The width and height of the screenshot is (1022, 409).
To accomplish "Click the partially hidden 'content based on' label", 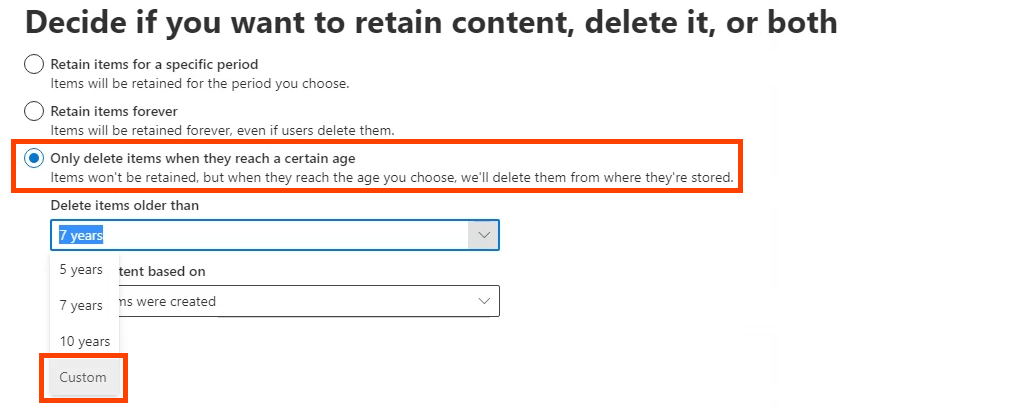I will coord(170,271).
